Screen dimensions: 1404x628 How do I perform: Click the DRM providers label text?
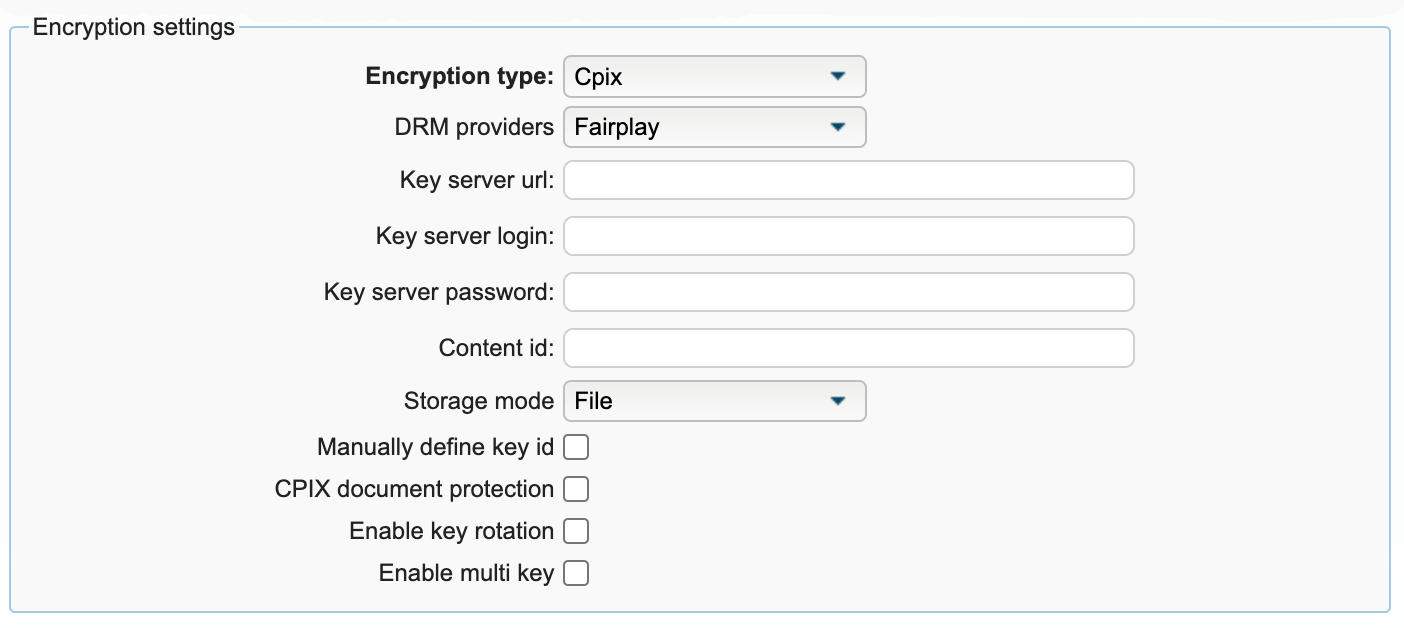coord(474,127)
